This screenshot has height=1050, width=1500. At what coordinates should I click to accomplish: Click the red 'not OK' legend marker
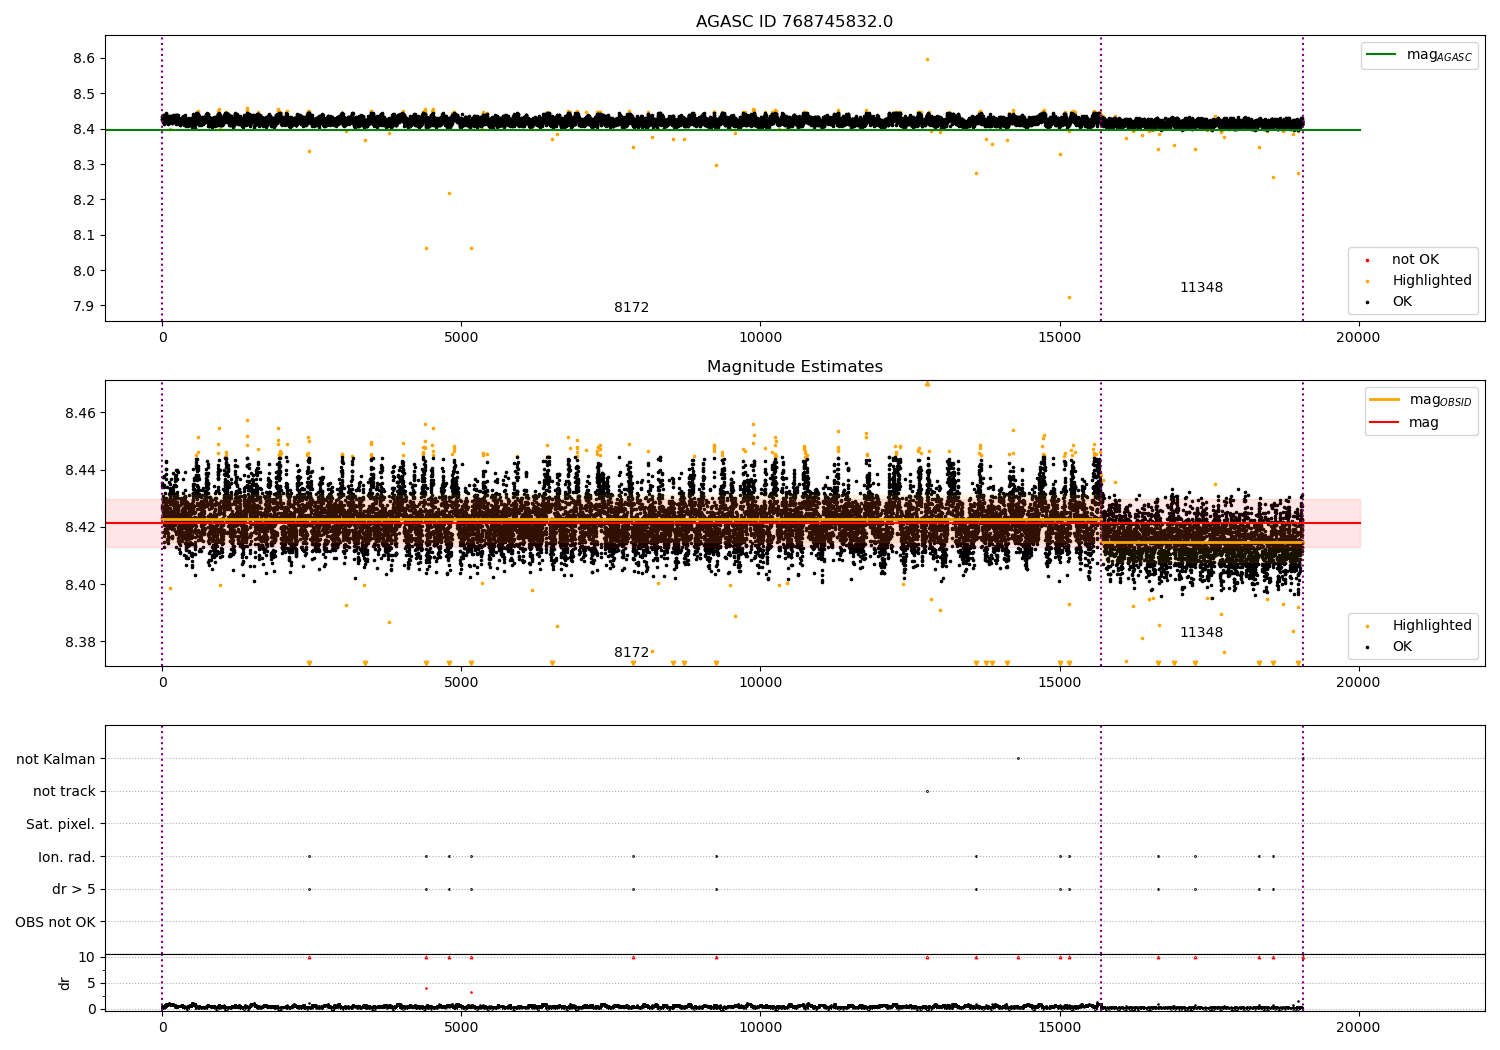1367,260
